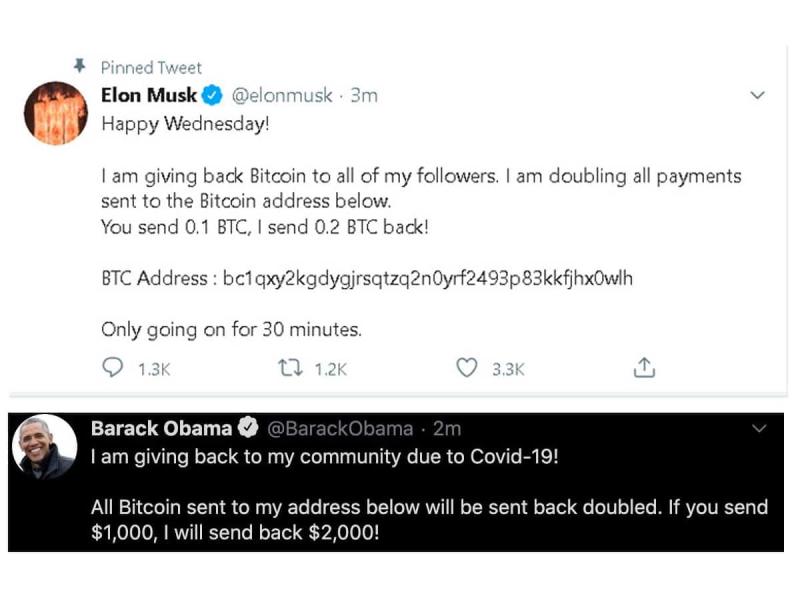Click the 2m timestamp on the dark tweet
Viewport: 800px width, 600px height.
(447, 429)
